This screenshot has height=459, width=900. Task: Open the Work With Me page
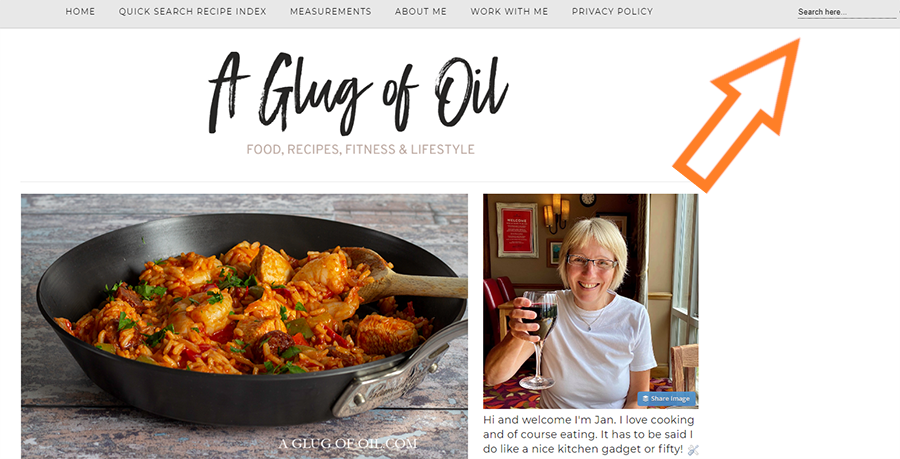(x=509, y=11)
